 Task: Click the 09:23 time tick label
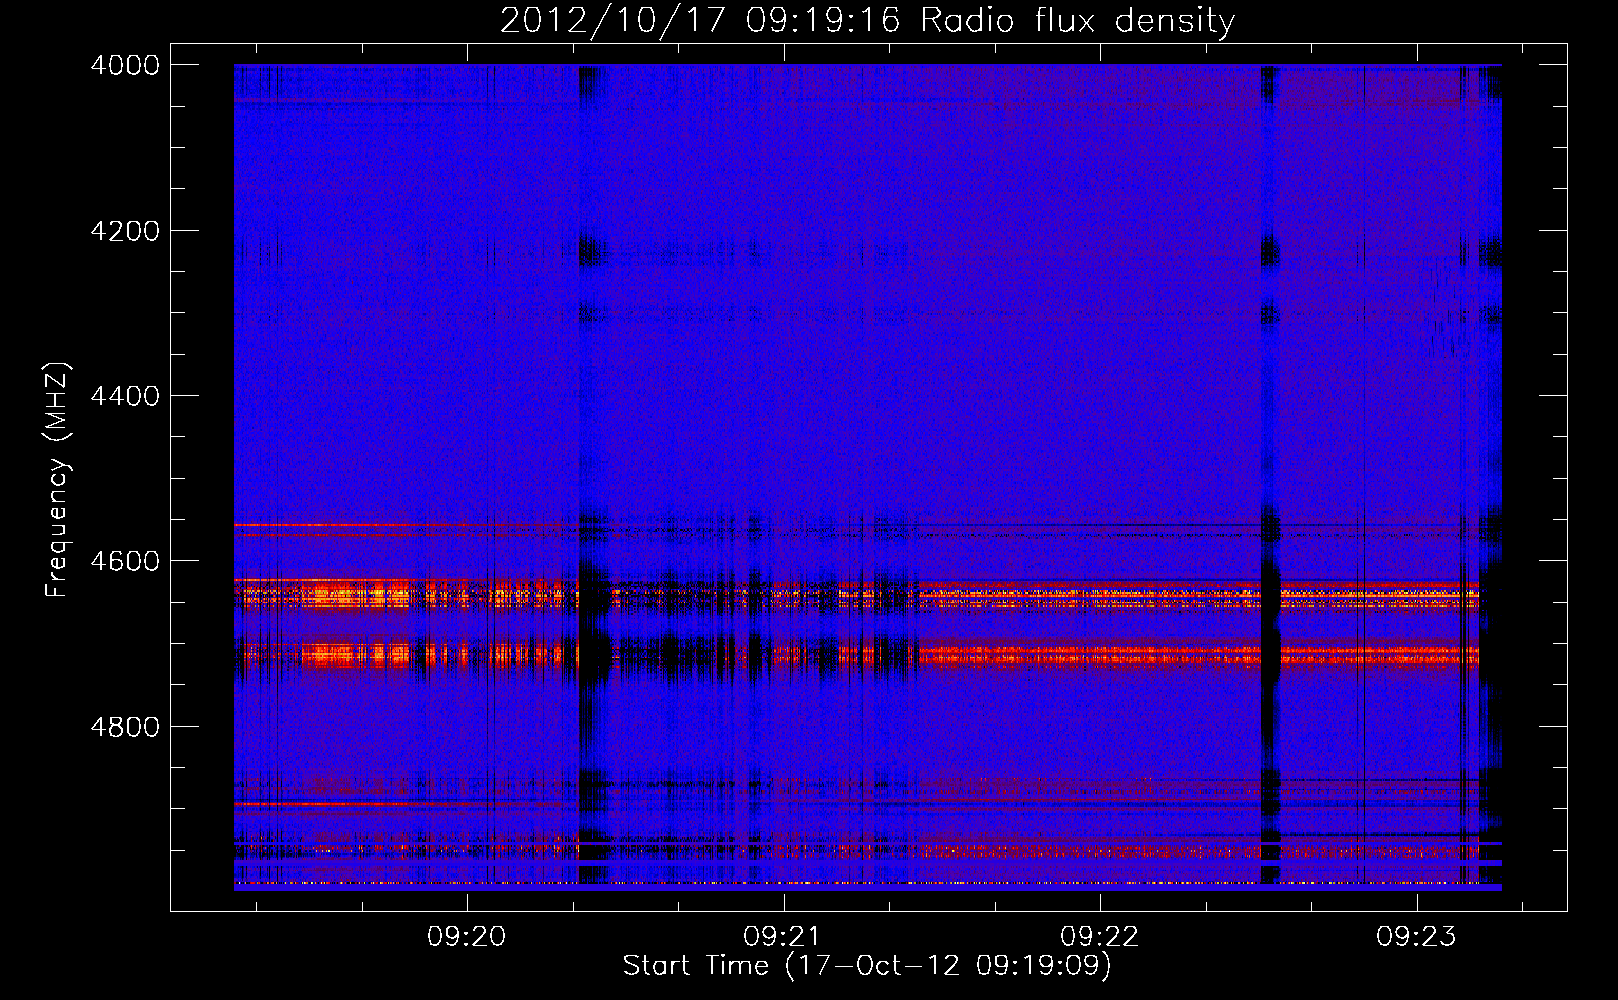click(1416, 937)
